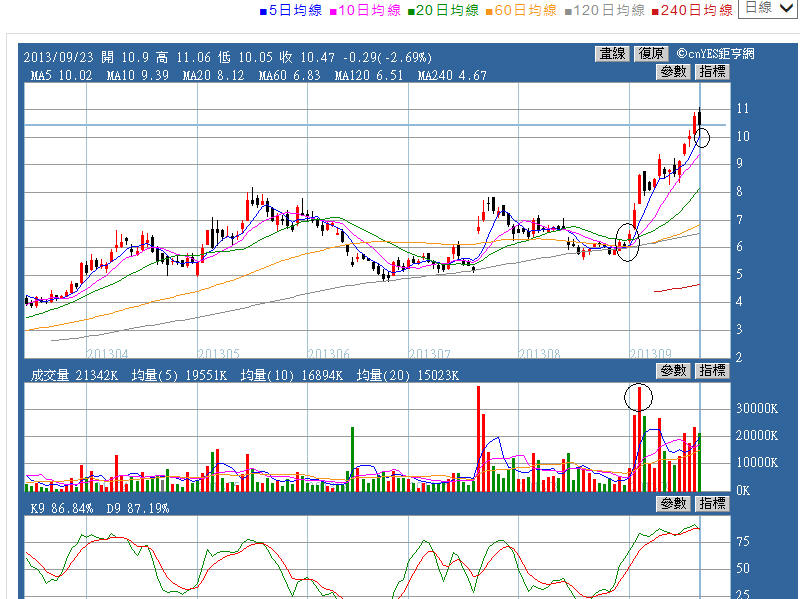Open 參數 settings for volume chart
This screenshot has width=800, height=599.
[673, 370]
